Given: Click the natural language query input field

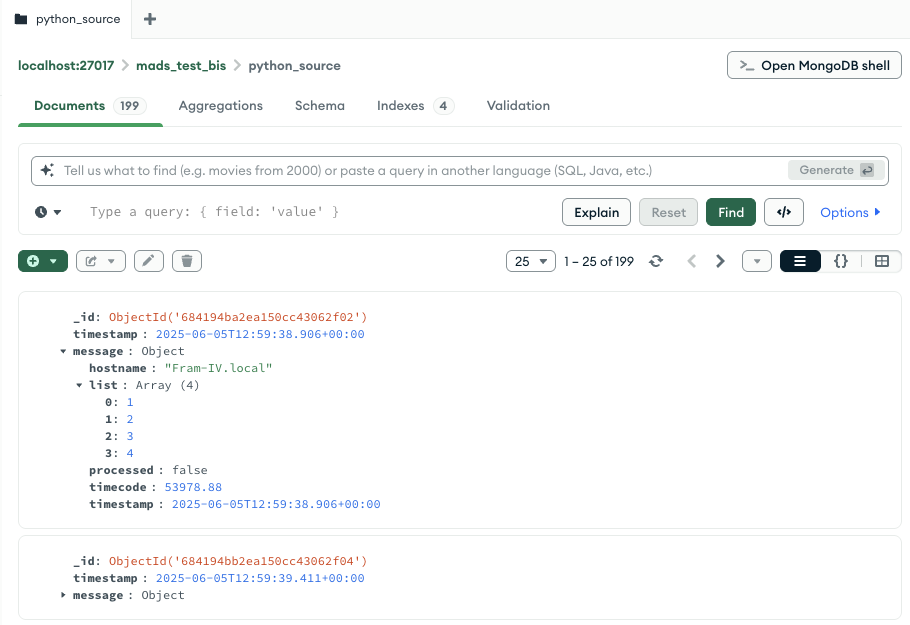Looking at the screenshot, I should click(420, 171).
